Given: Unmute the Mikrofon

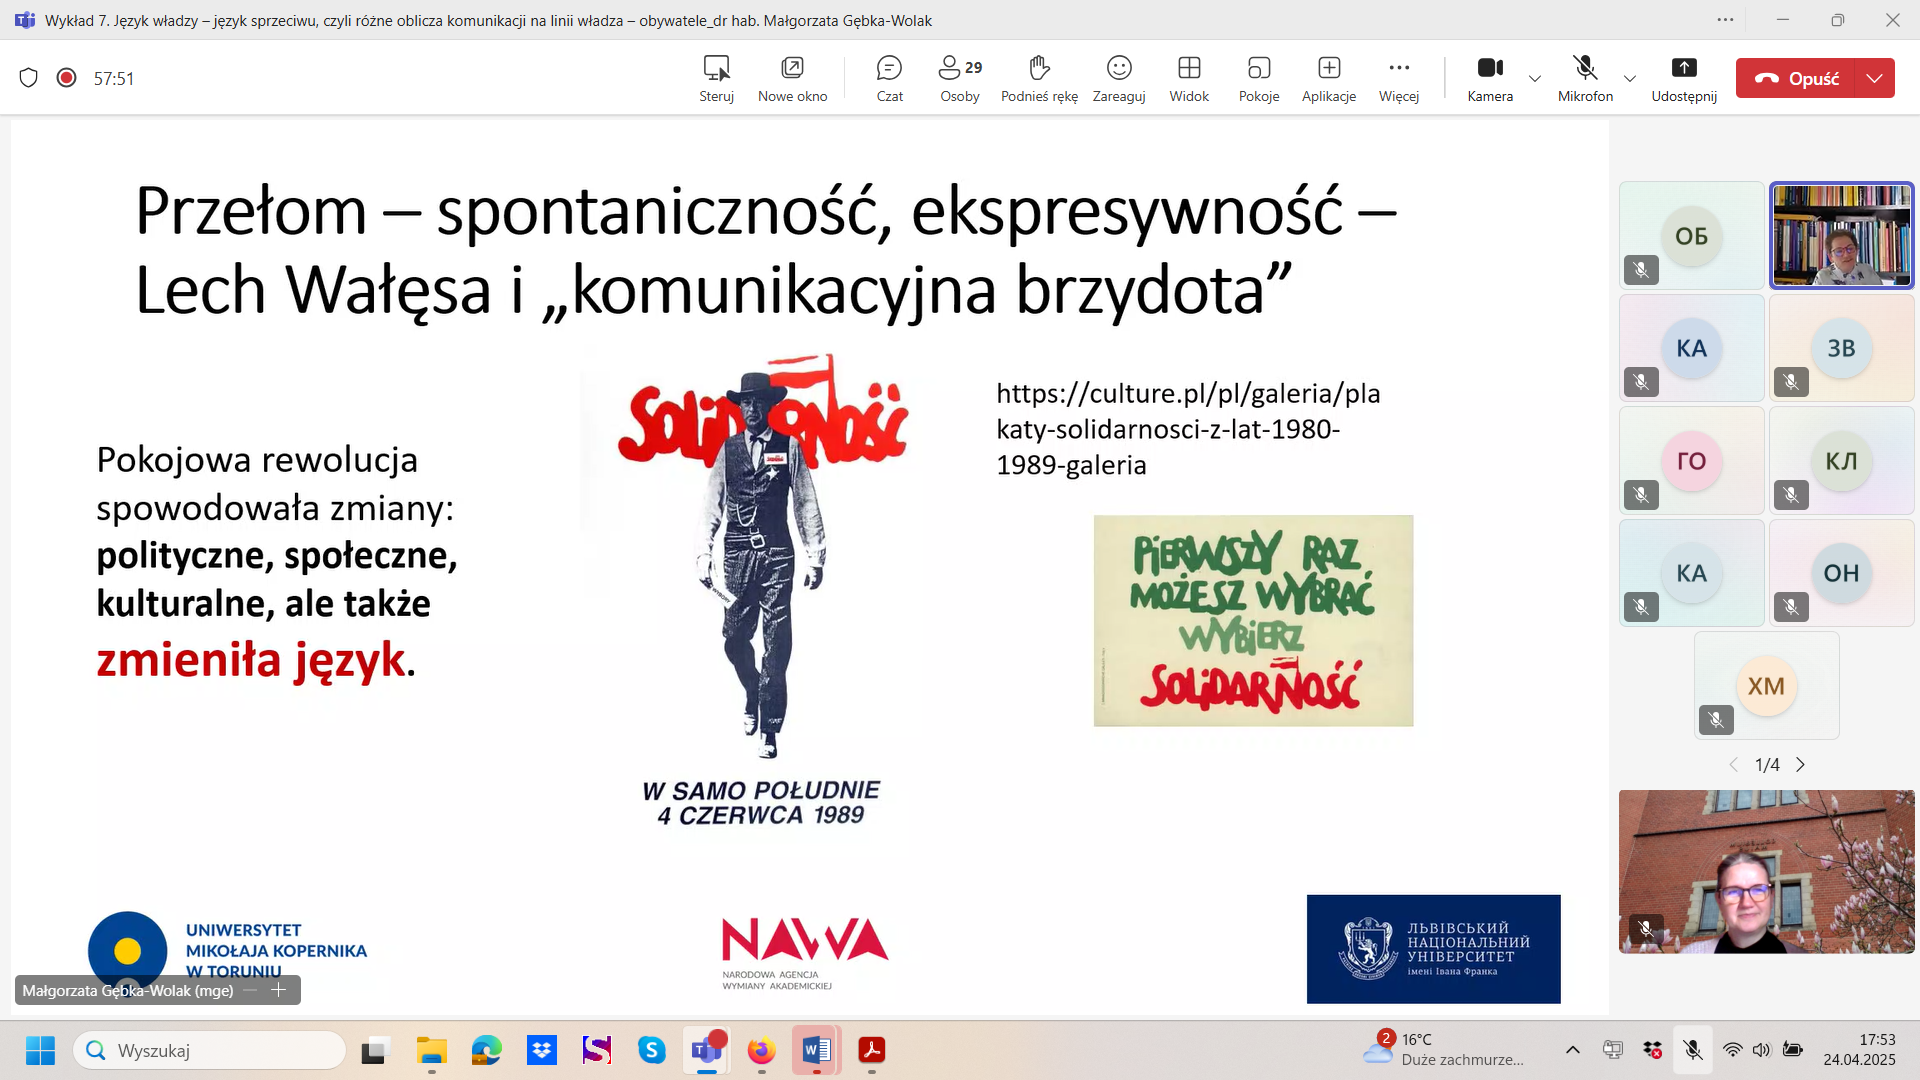Looking at the screenshot, I should [1584, 78].
